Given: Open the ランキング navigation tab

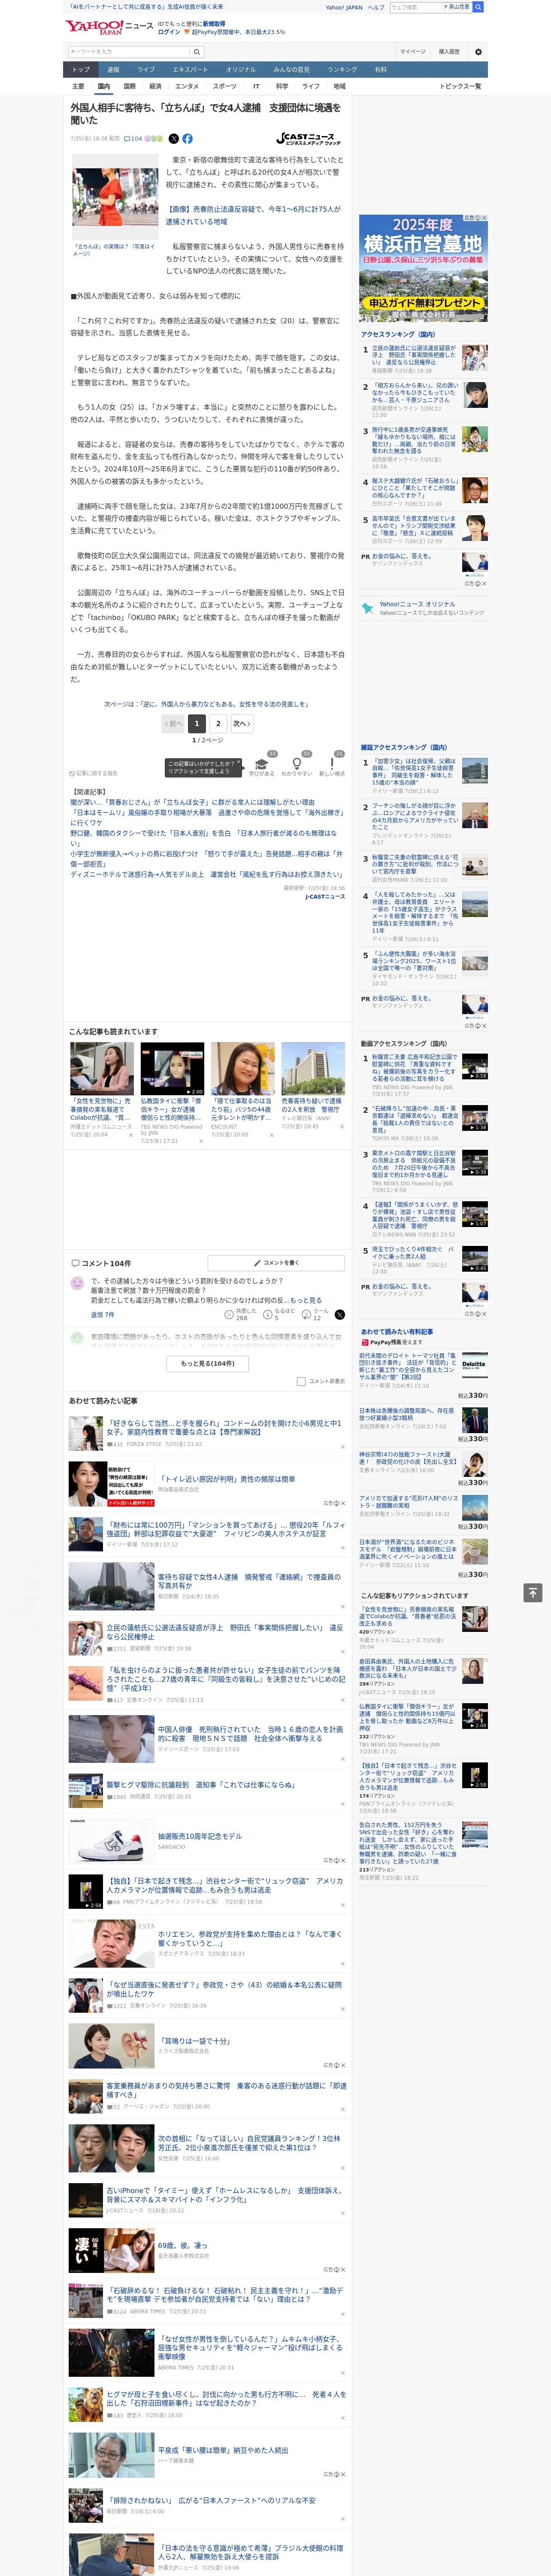Looking at the screenshot, I should coord(342,70).
